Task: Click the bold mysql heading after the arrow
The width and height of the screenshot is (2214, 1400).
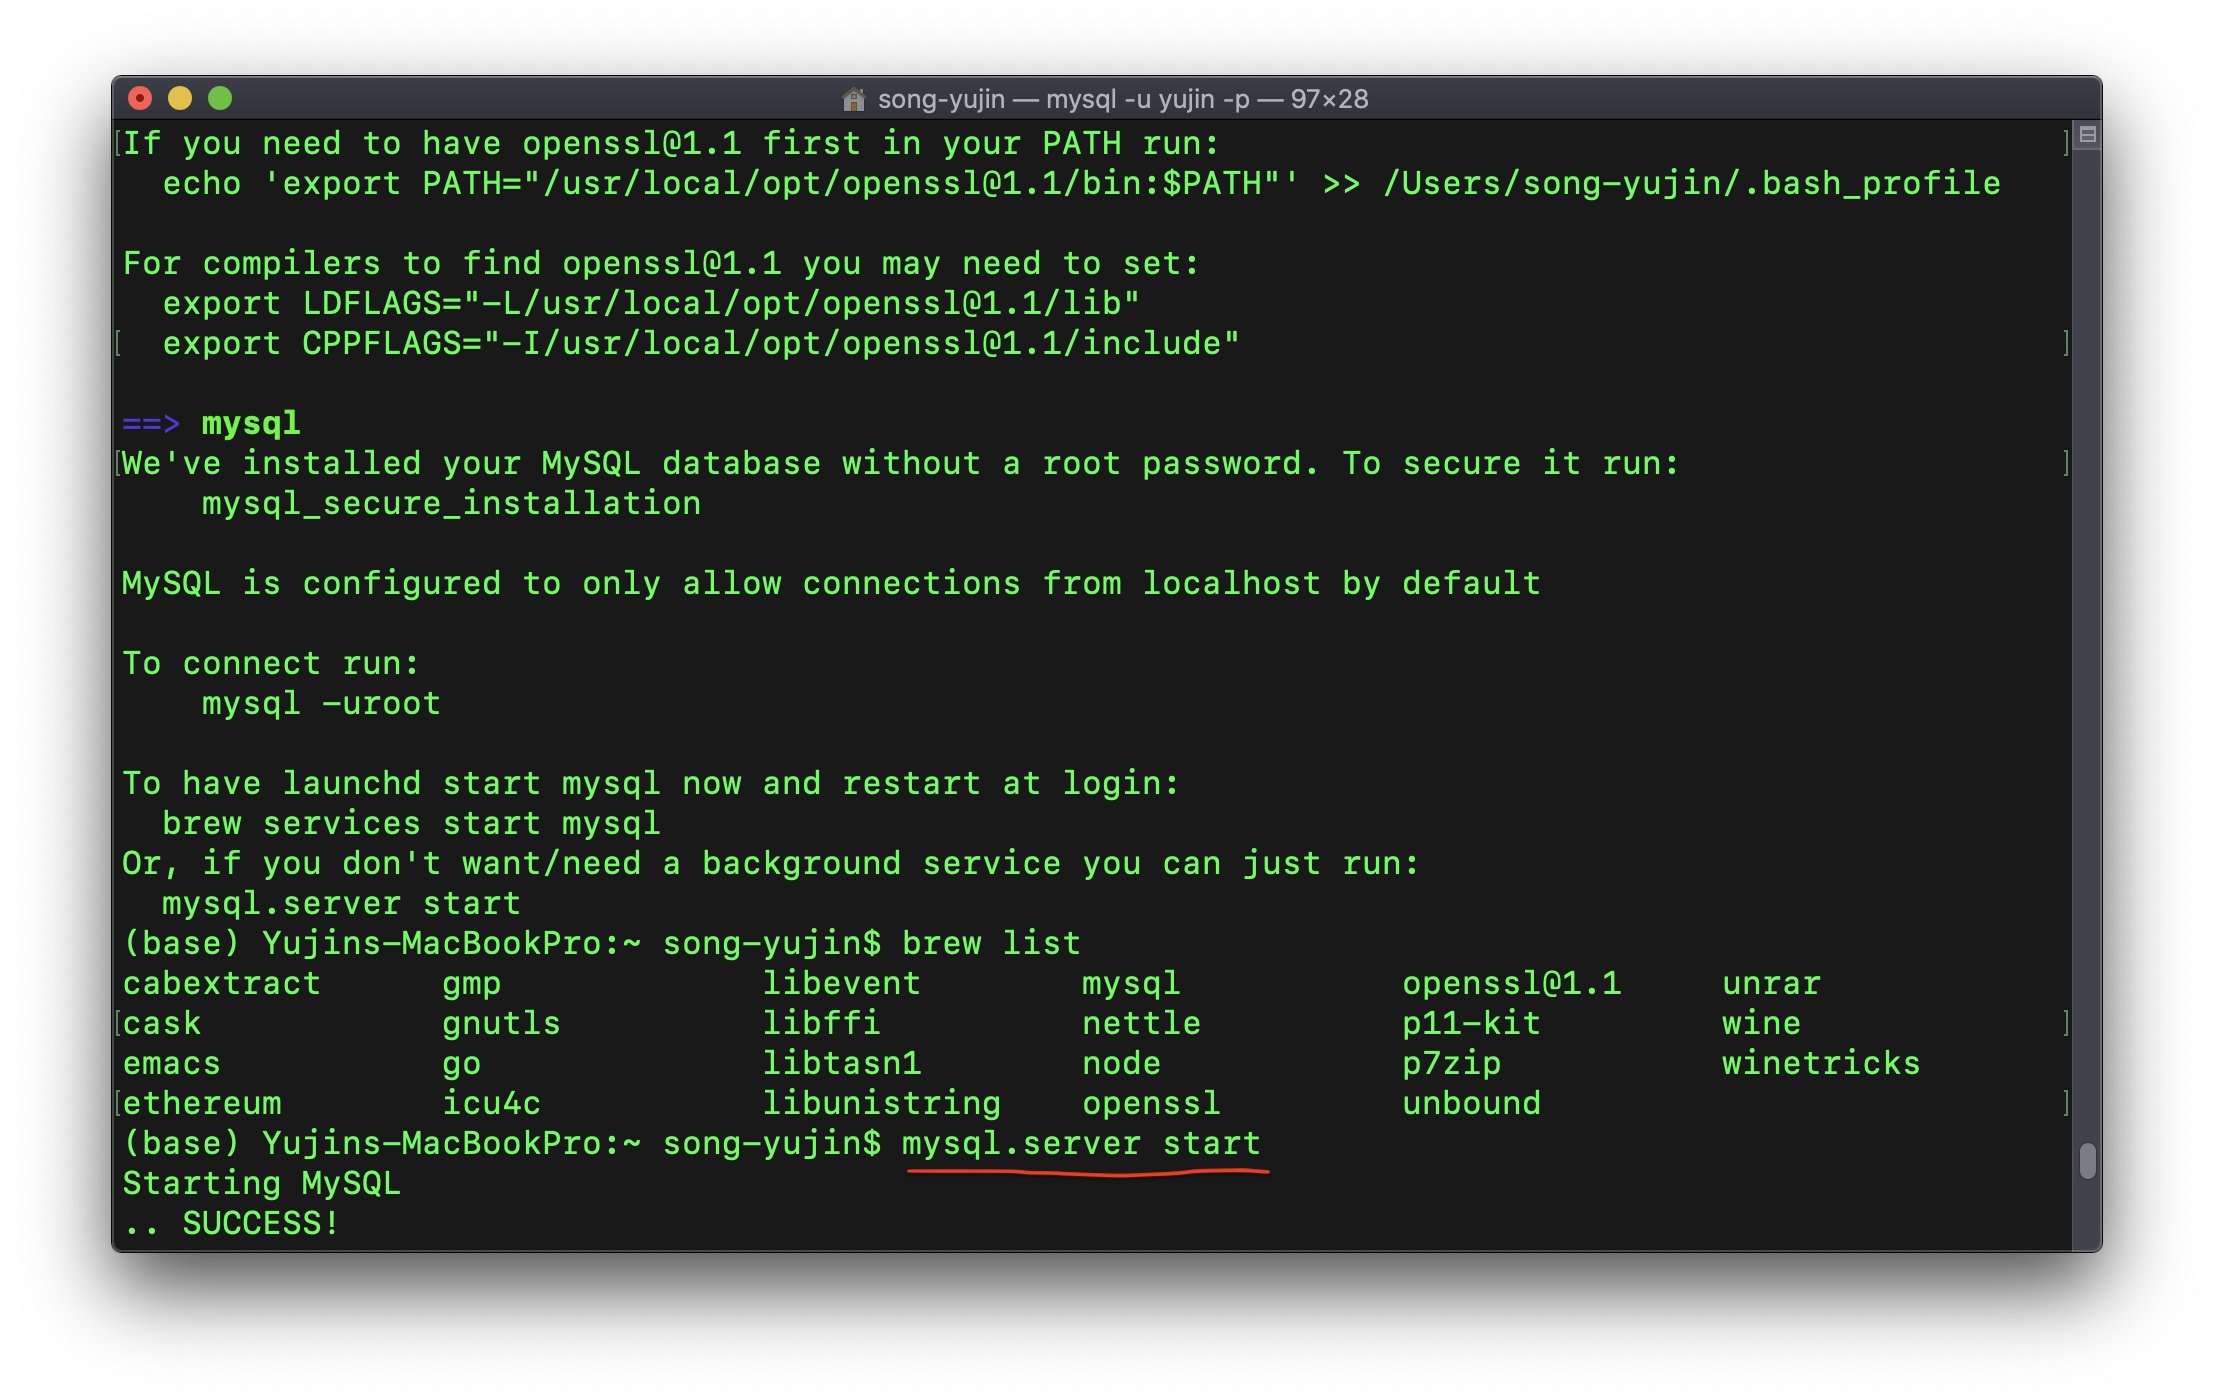Action: [251, 424]
